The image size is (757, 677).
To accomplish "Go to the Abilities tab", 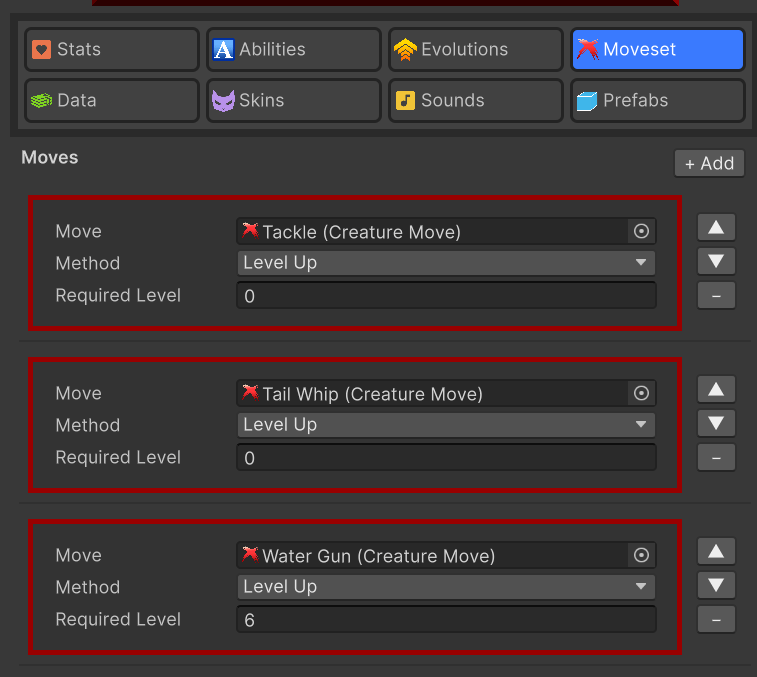I will point(294,49).
